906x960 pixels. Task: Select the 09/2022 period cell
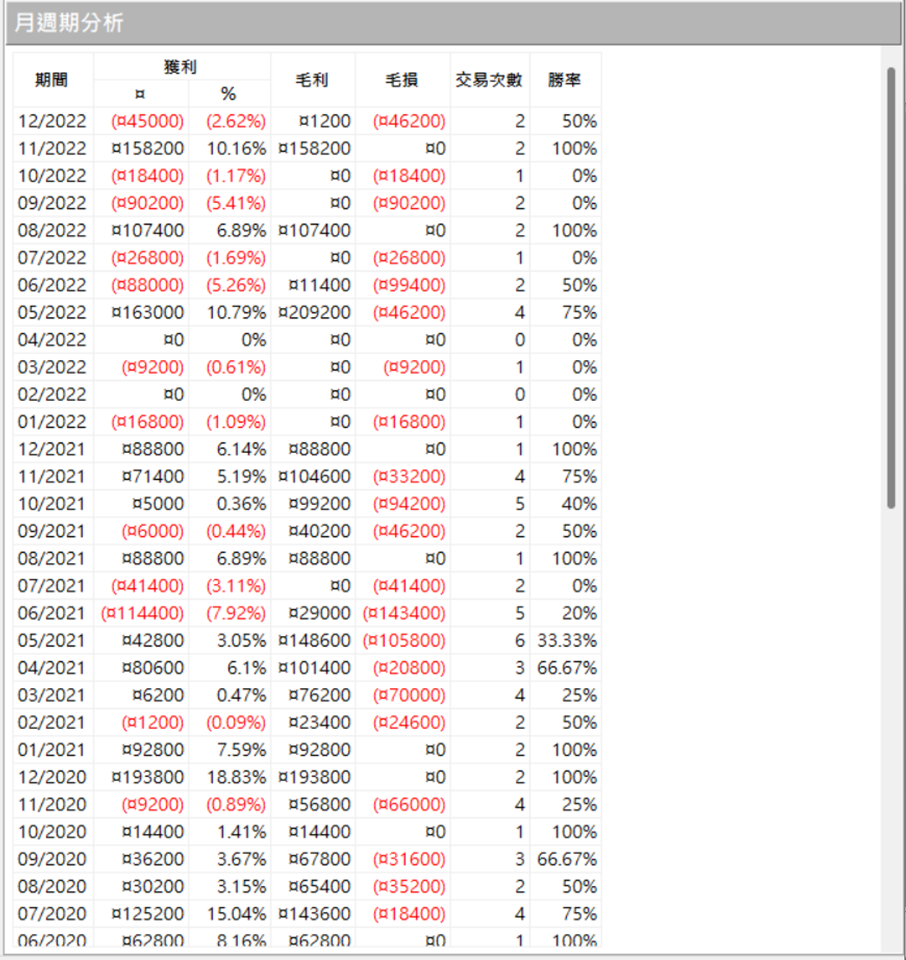click(x=53, y=203)
